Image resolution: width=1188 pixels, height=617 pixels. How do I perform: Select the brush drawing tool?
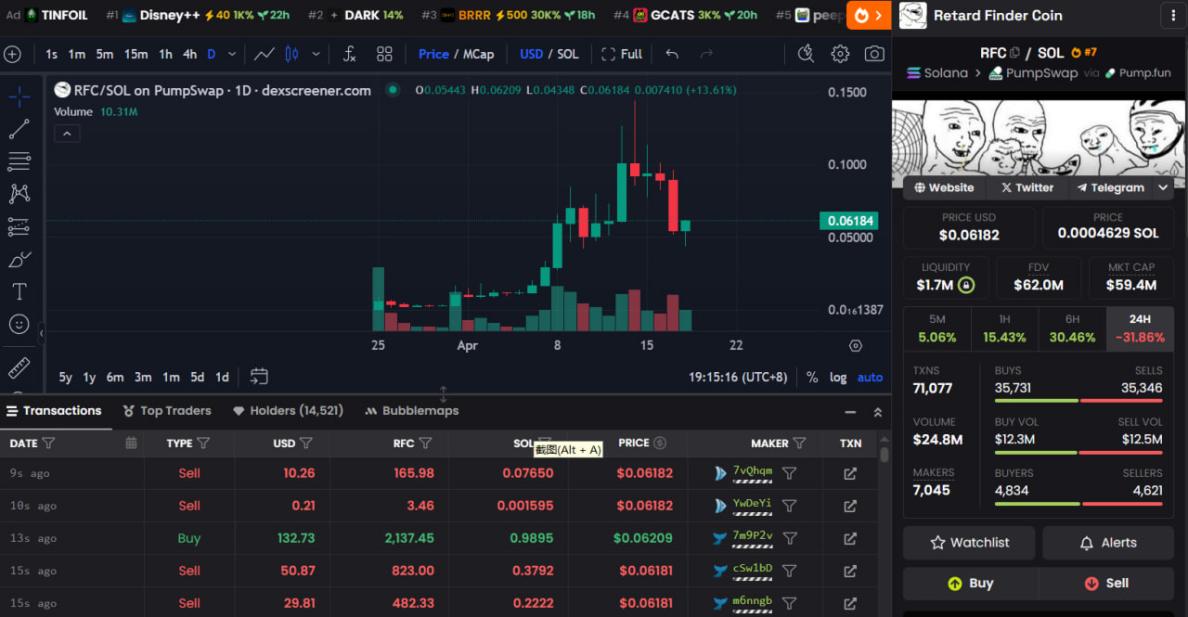pos(21,259)
